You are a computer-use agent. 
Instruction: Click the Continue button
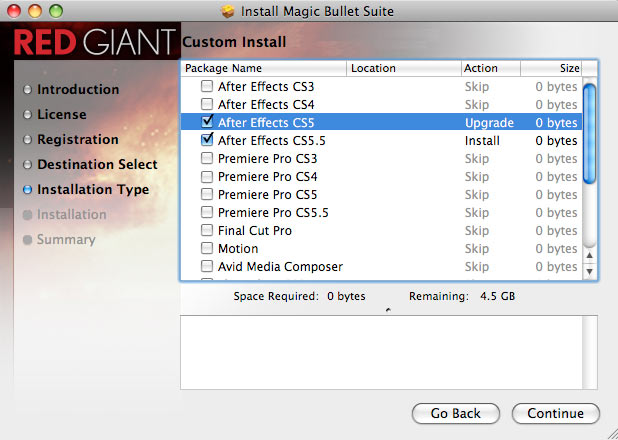click(556, 413)
